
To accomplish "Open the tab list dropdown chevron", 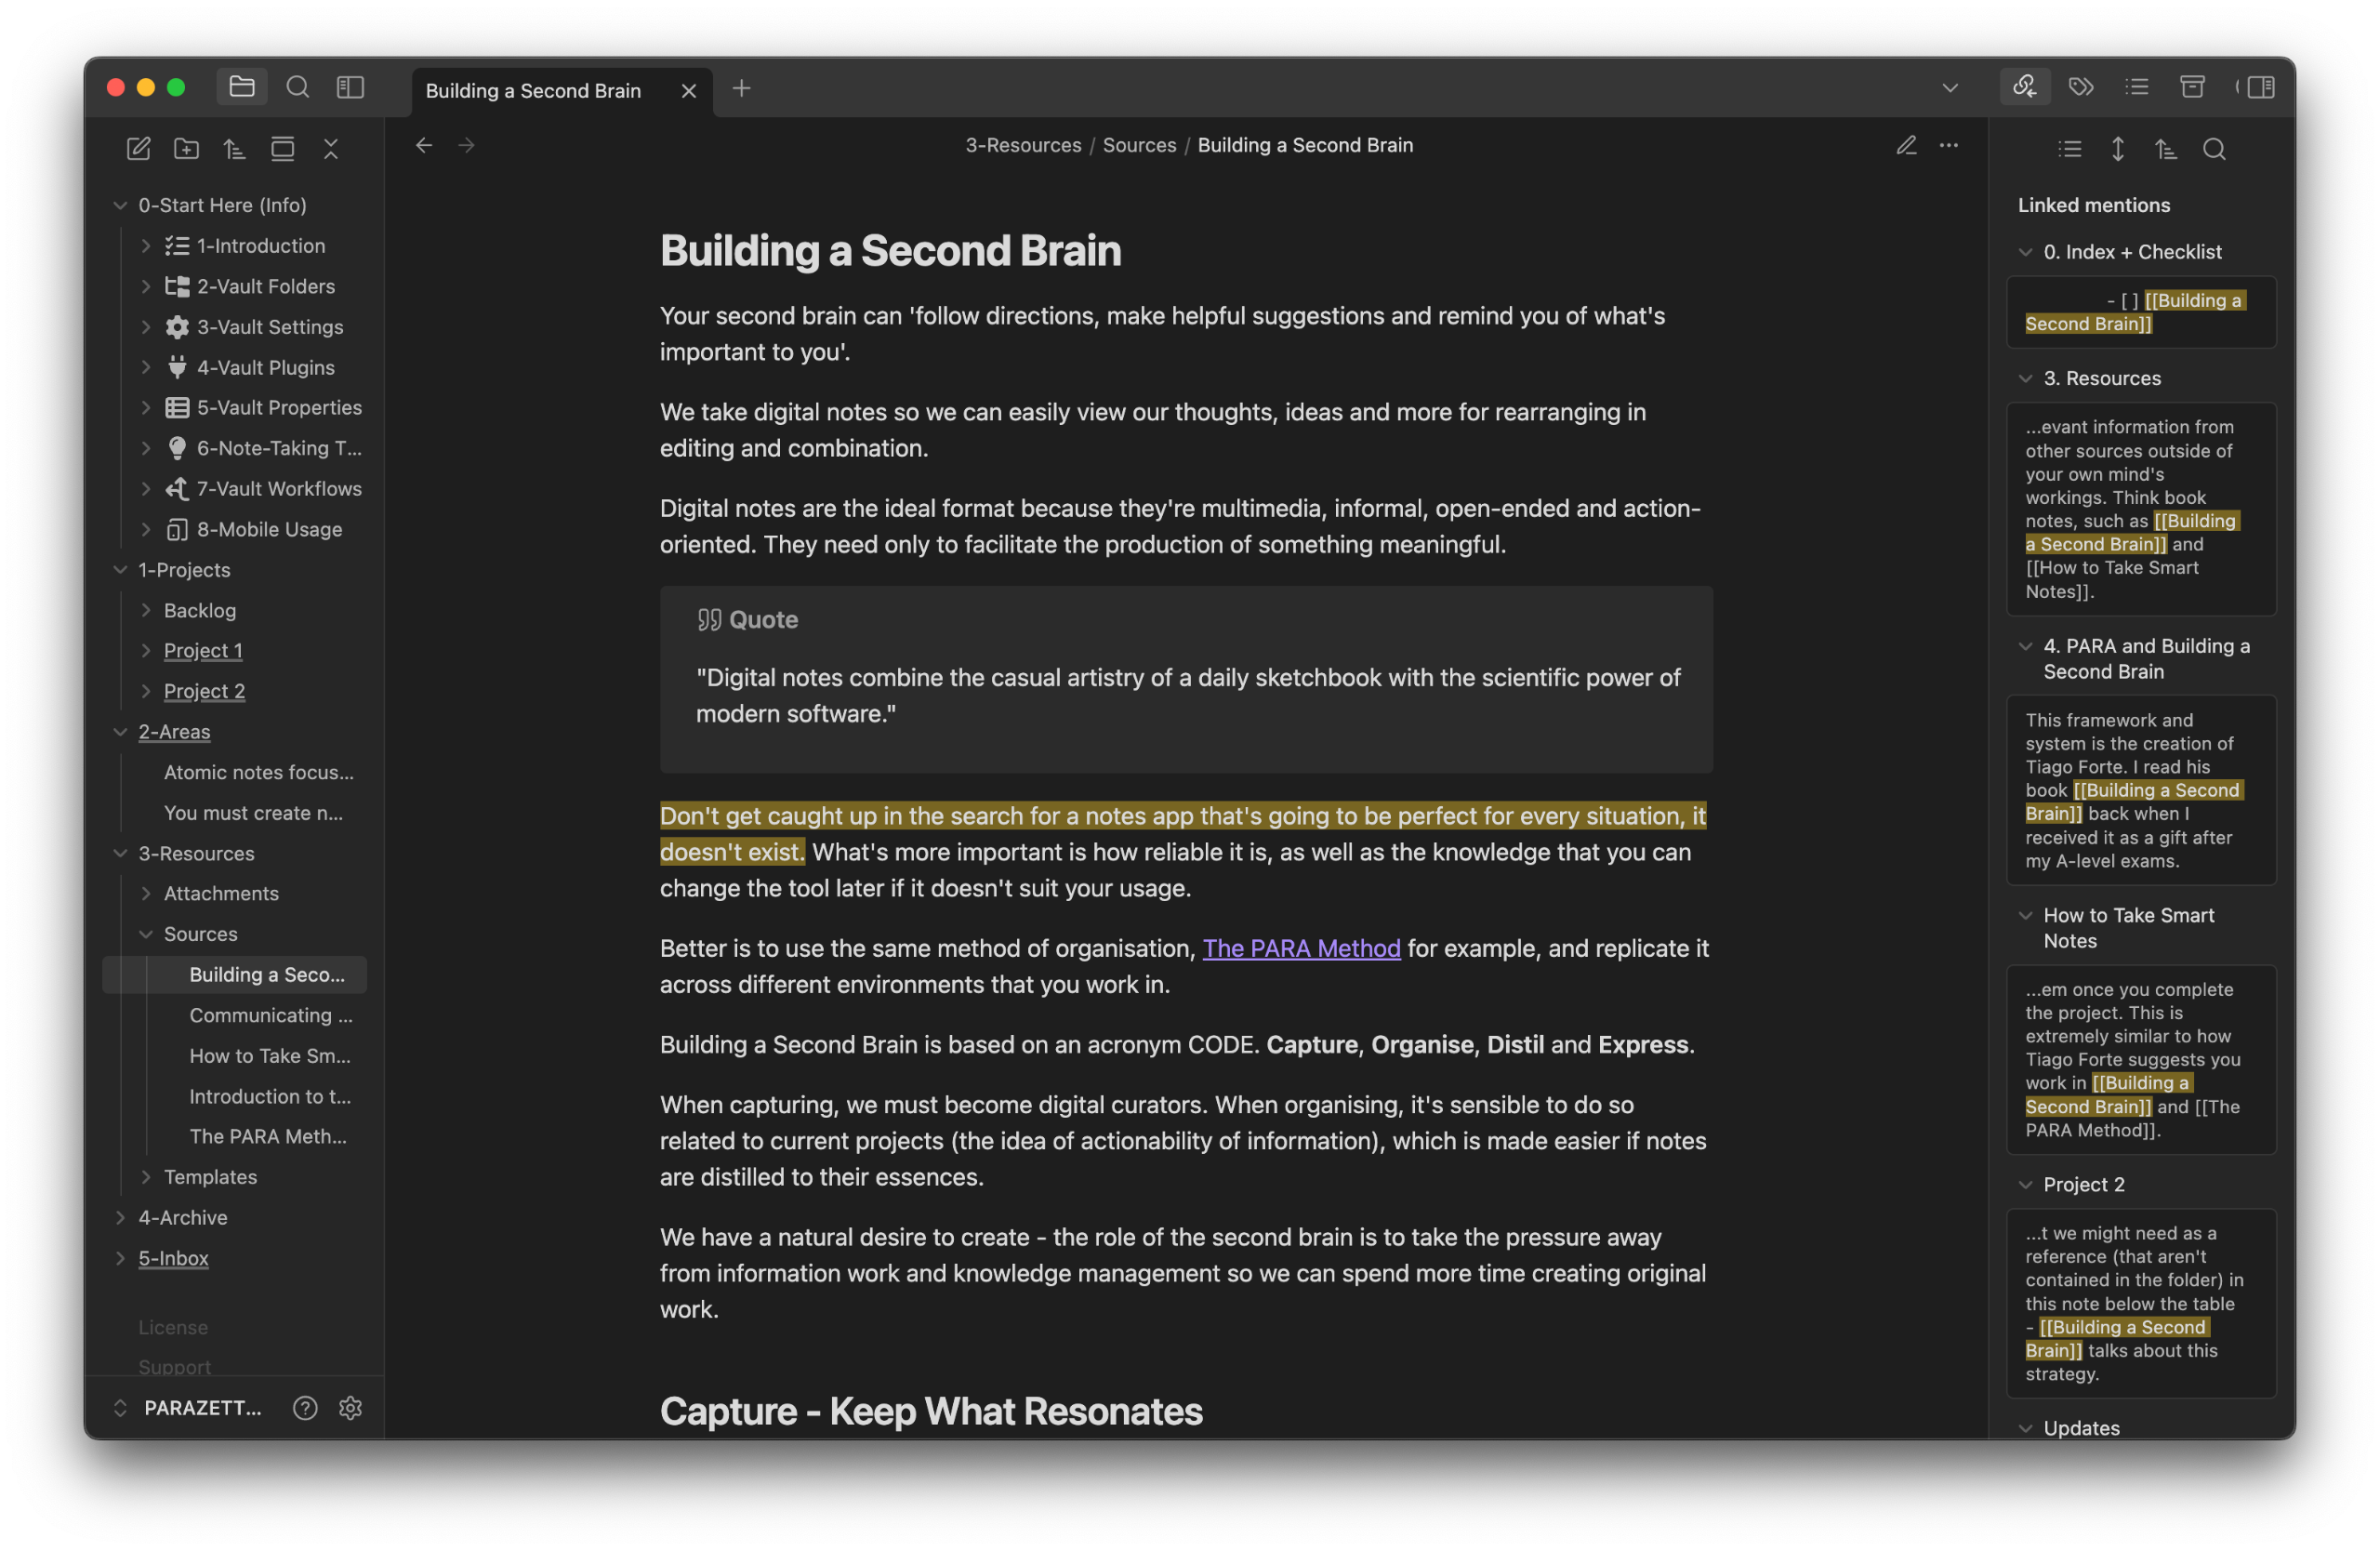I will coord(1950,88).
